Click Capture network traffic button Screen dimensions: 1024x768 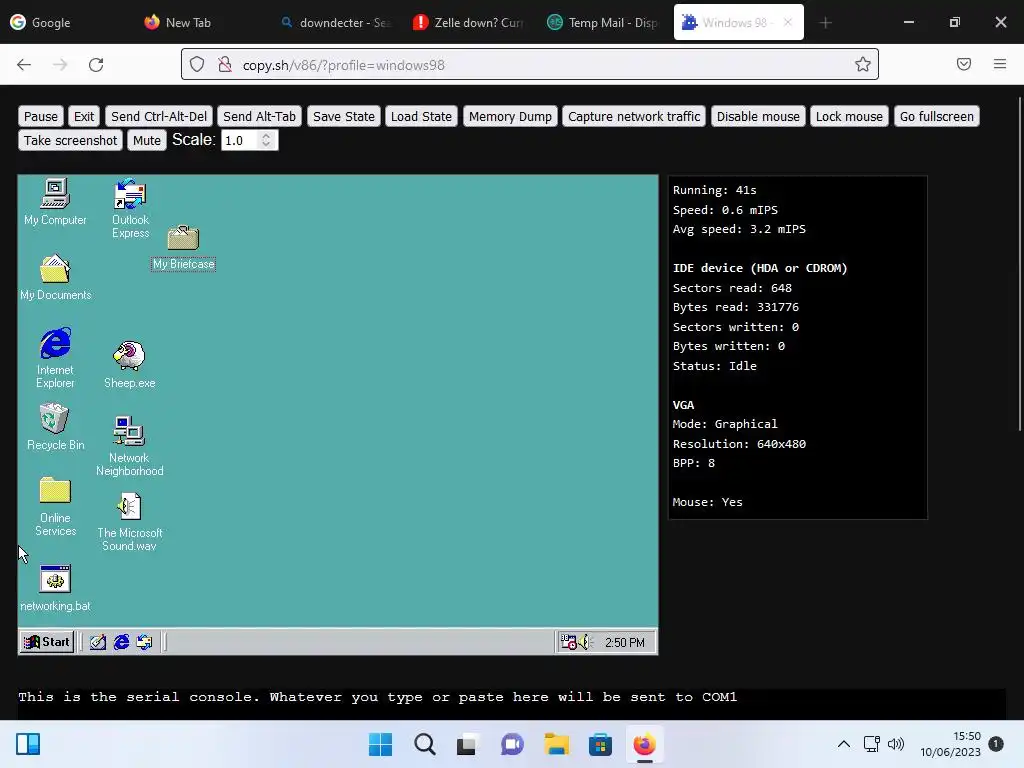(633, 116)
